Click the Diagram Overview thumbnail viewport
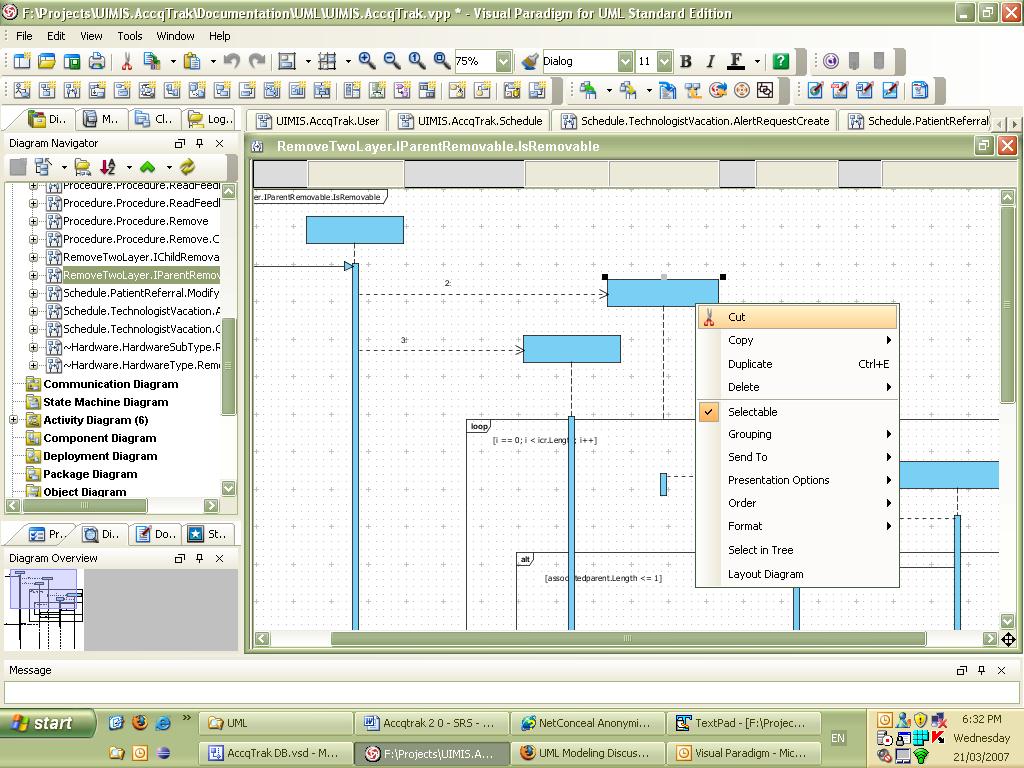 pos(43,590)
